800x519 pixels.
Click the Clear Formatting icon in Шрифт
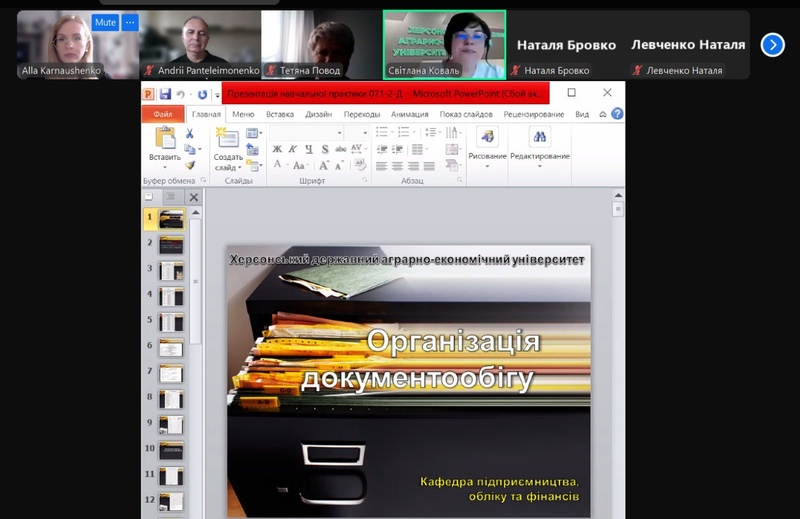tap(360, 164)
